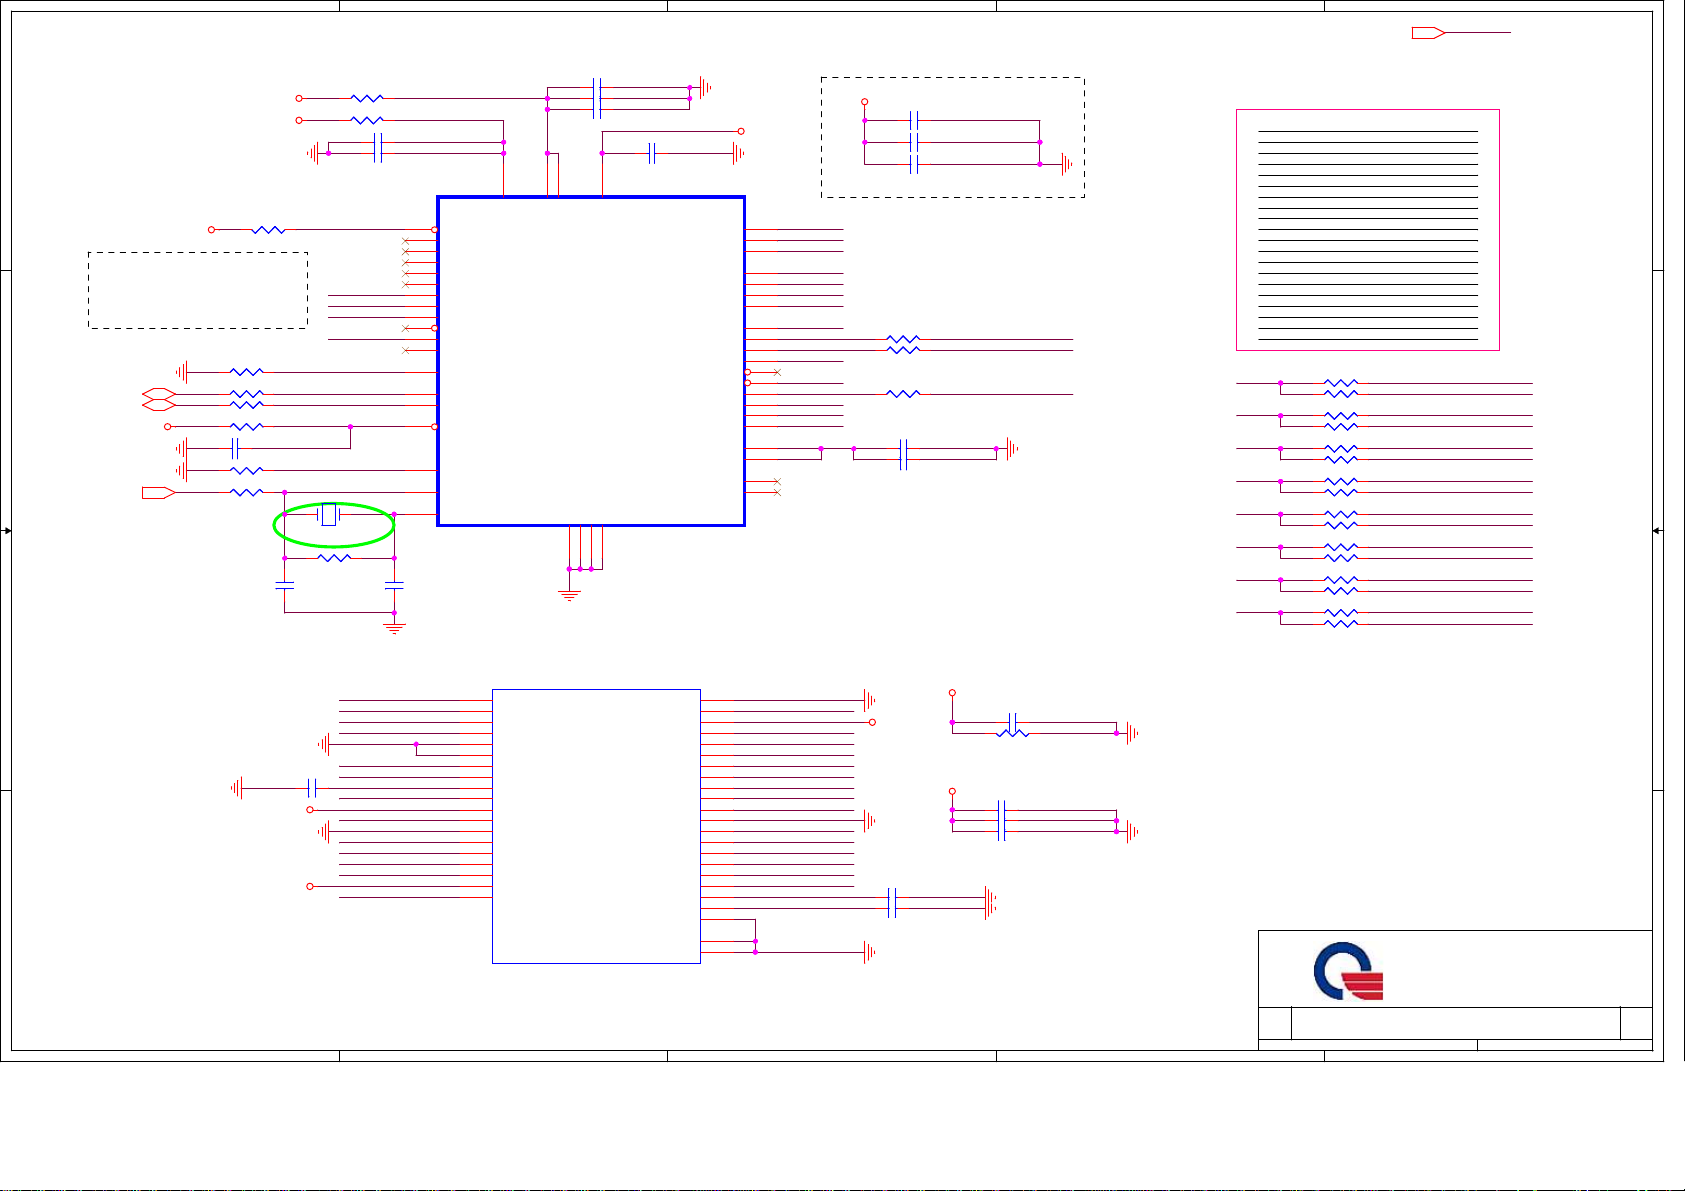The height and width of the screenshot is (1191, 1685).
Task: Select the magenta-bordered table of ruled lines
Action: (1368, 230)
